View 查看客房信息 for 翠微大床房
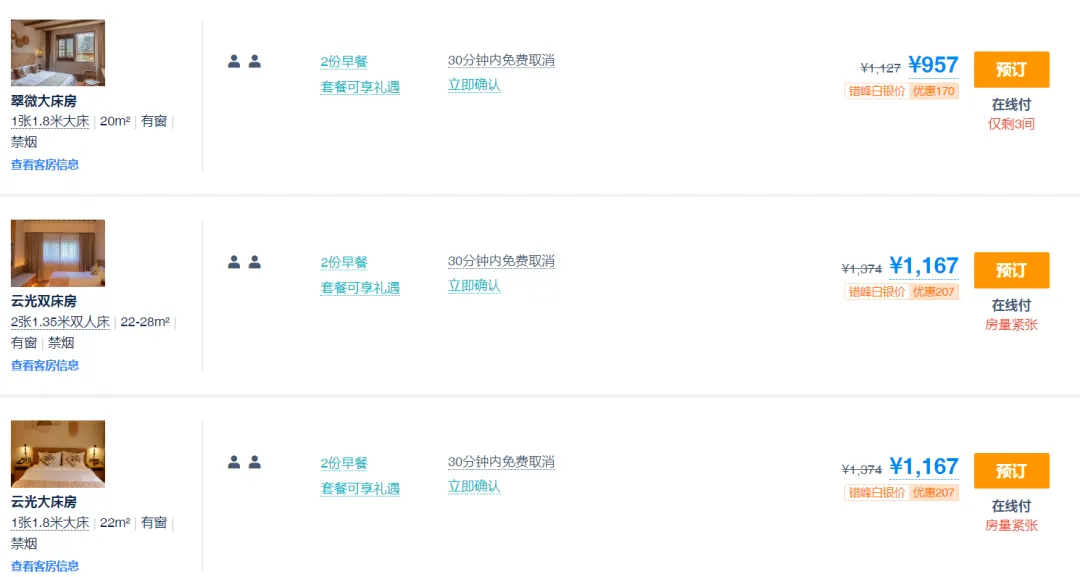This screenshot has height=577, width=1080. coord(45,165)
